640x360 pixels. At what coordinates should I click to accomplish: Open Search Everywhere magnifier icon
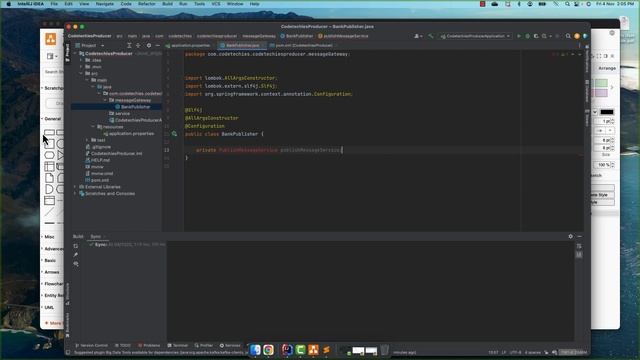tap(568, 36)
